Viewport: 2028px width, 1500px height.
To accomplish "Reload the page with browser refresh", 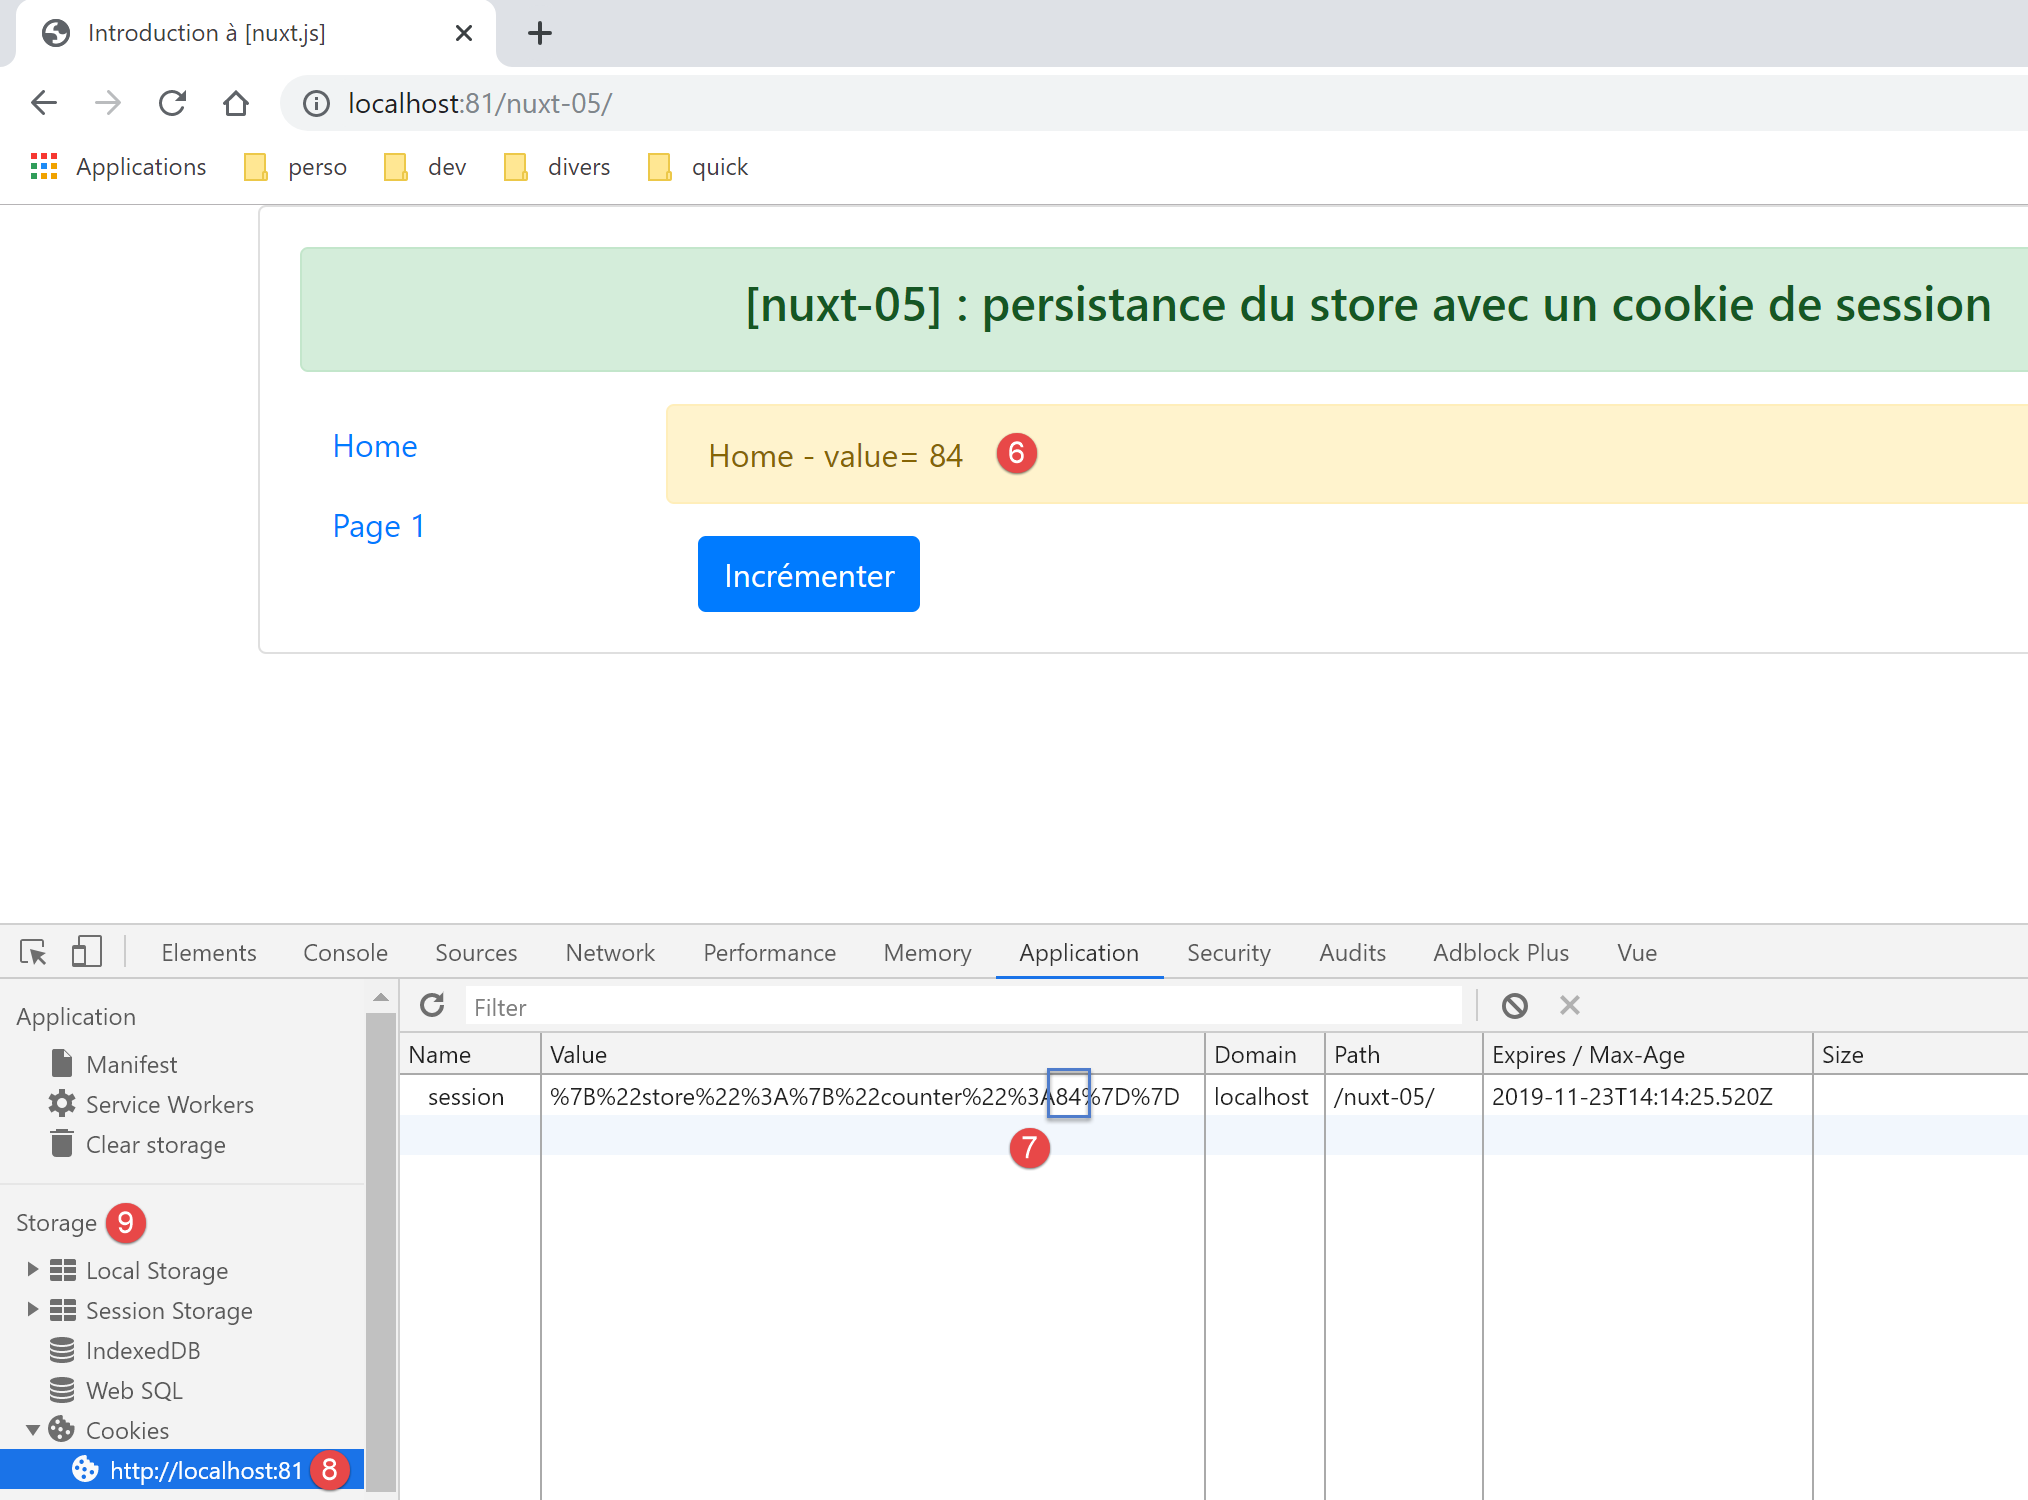I will point(172,103).
